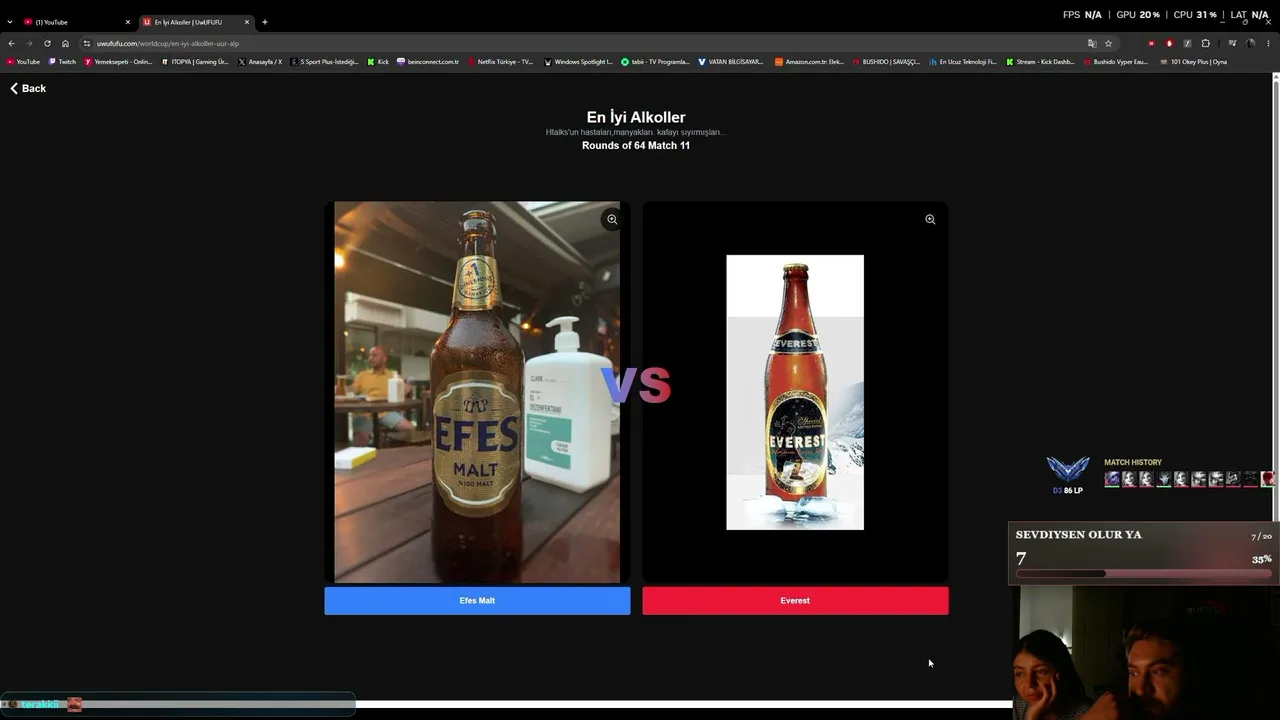The height and width of the screenshot is (720, 1280).
Task: Open the Stream - Kick Dashboard bookmark
Action: (1040, 62)
